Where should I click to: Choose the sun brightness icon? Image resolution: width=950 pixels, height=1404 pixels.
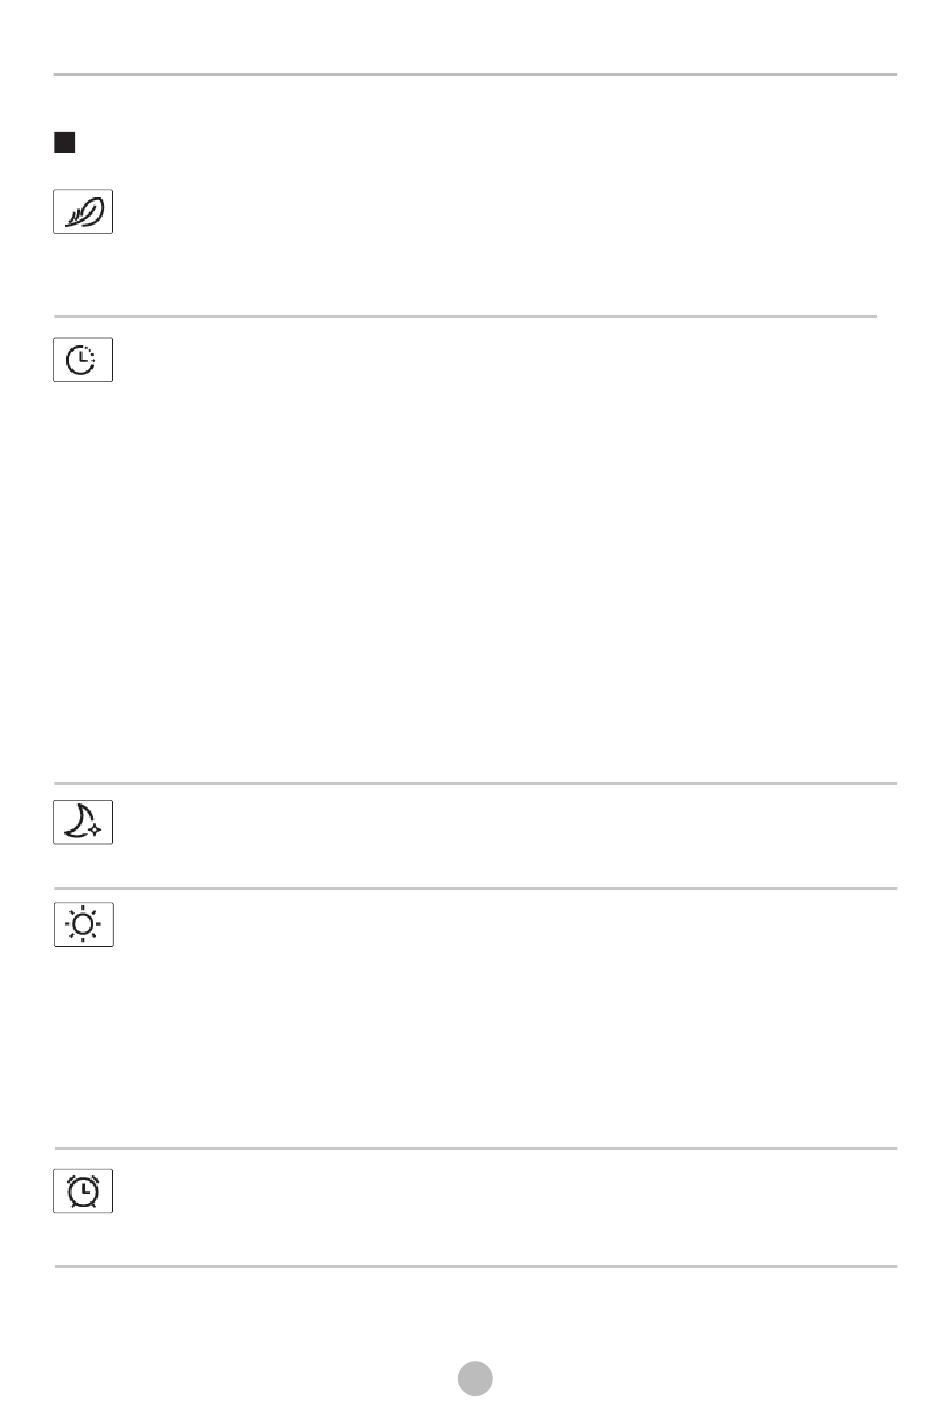point(83,925)
